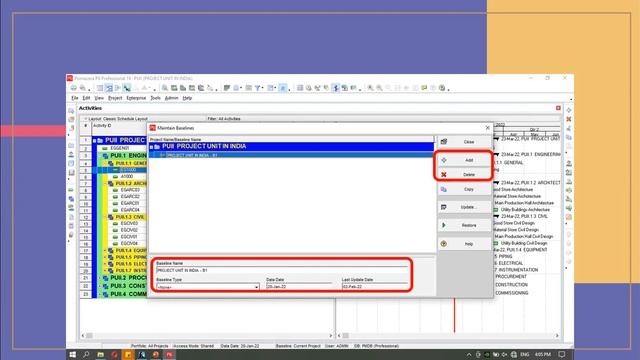Image resolution: width=640 pixels, height=360 pixels.
Task: Click the Last Update Date field
Action: 375,287
